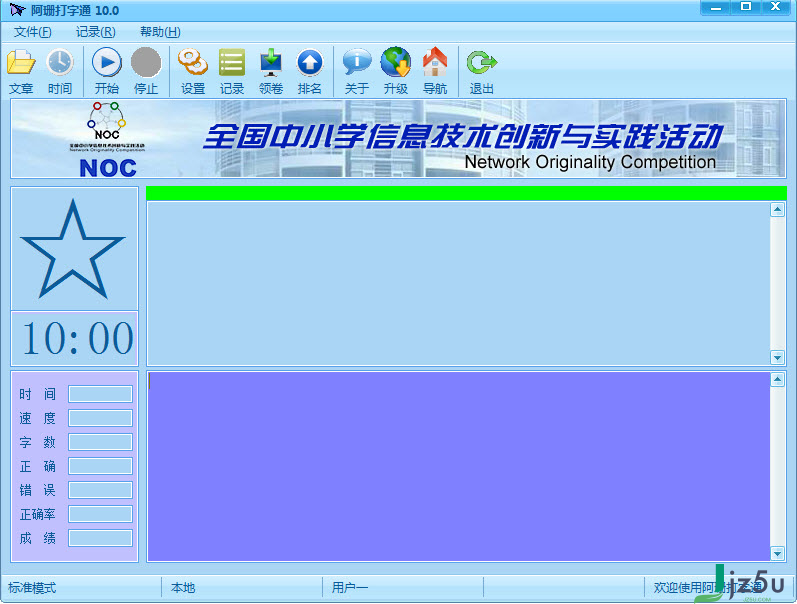Image resolution: width=797 pixels, height=604 pixels.
Task: Click down arrow of article area scrollbar
Action: pos(777,357)
